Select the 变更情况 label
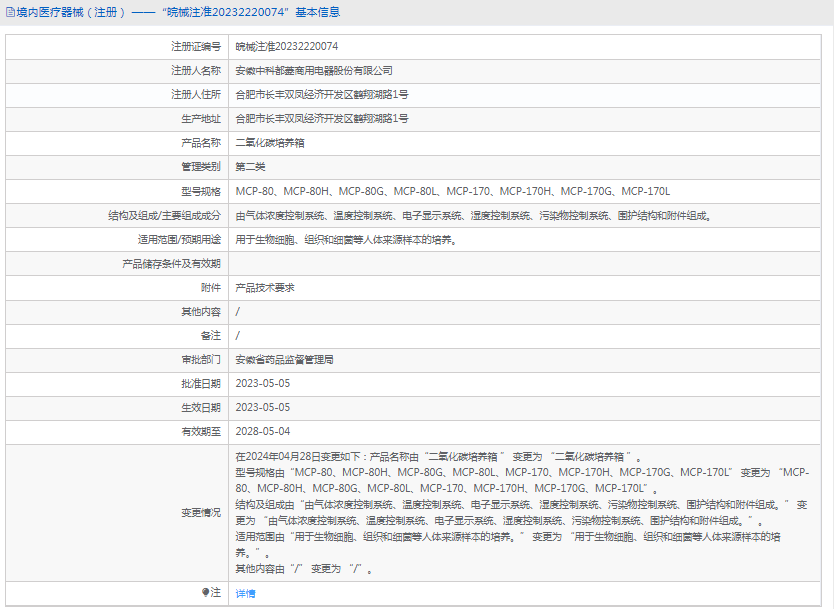This screenshot has width=834, height=609. pos(201,513)
